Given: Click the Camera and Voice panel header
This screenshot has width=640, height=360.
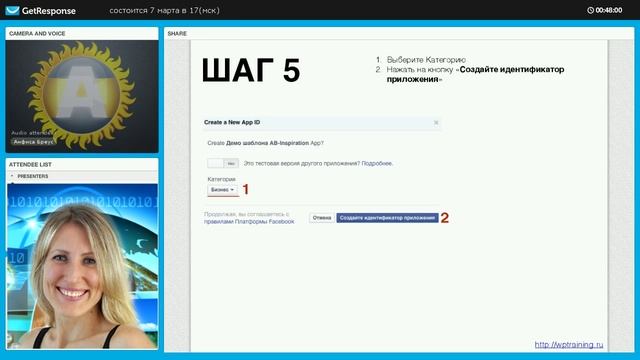Looking at the screenshot, I should point(82,33).
